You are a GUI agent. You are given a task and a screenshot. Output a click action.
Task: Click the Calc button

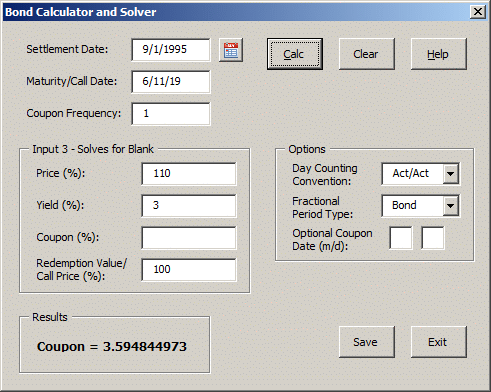pyautogui.click(x=295, y=54)
